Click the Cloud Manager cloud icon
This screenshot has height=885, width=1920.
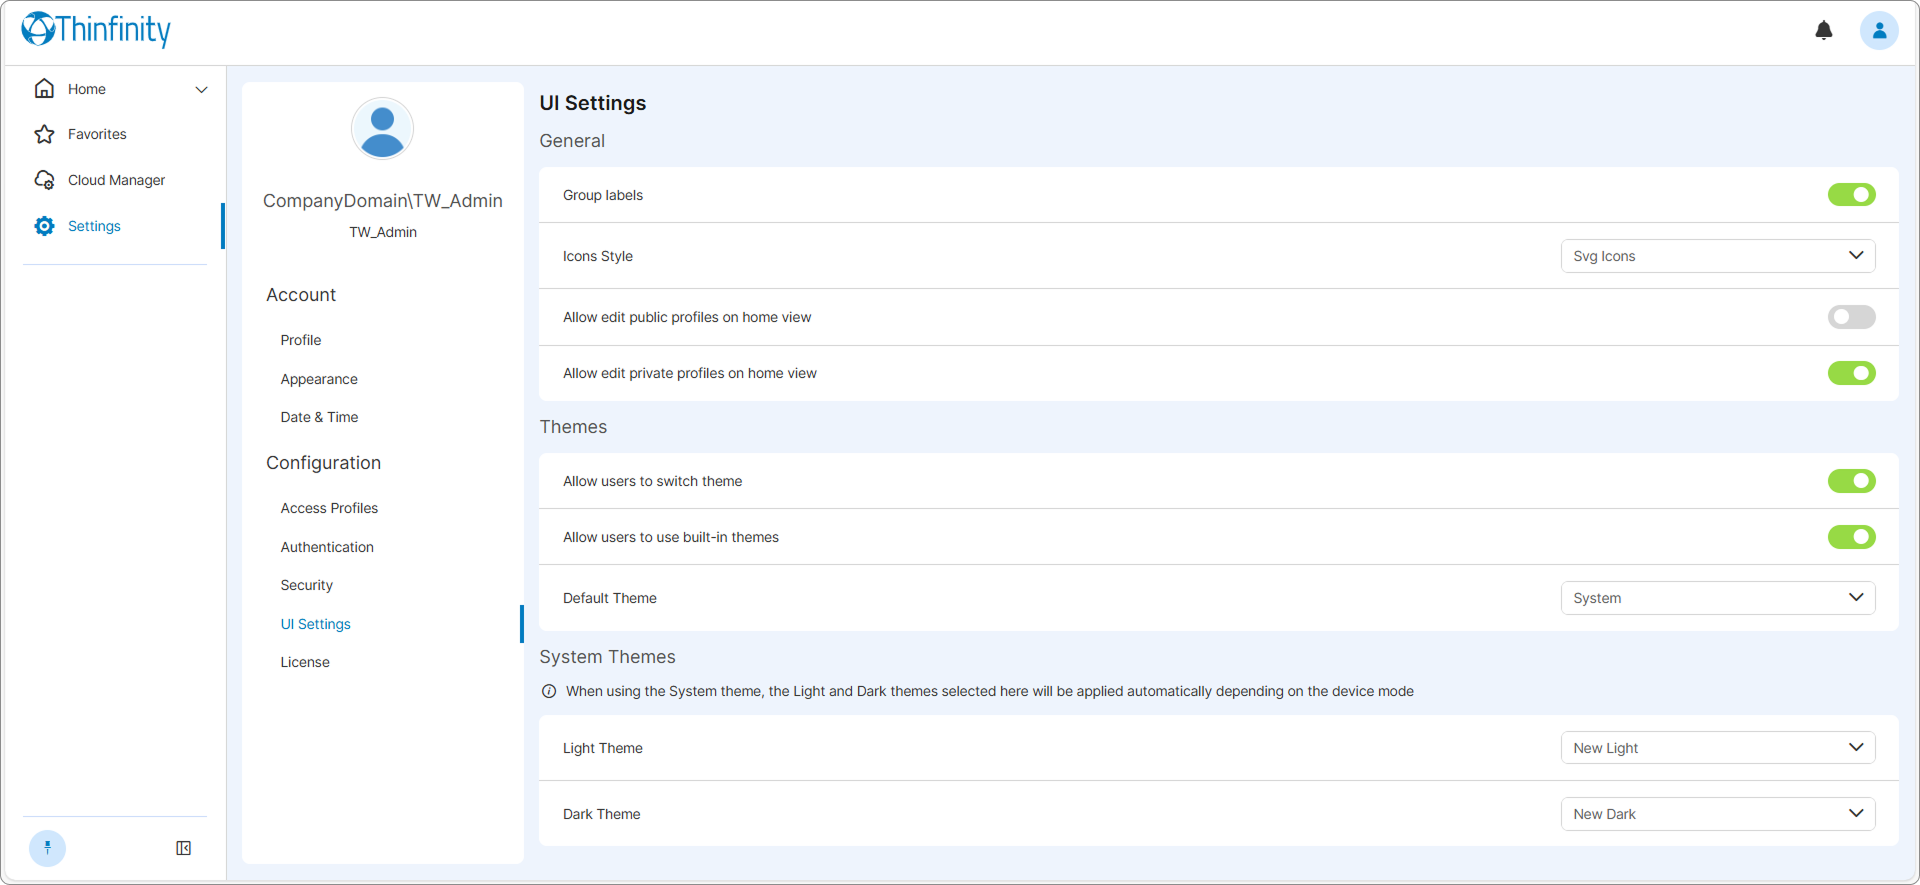click(x=44, y=180)
